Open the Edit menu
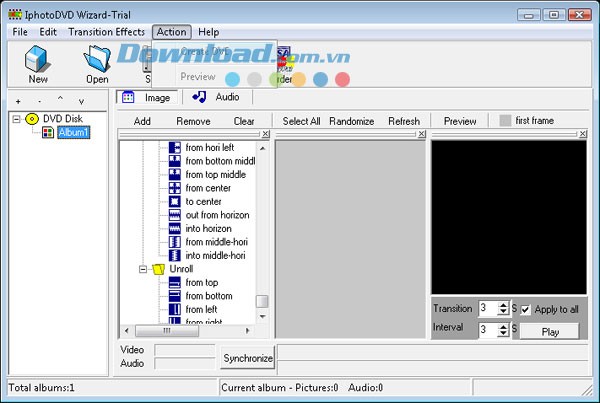Screen dimensions: 600x403 48,32
